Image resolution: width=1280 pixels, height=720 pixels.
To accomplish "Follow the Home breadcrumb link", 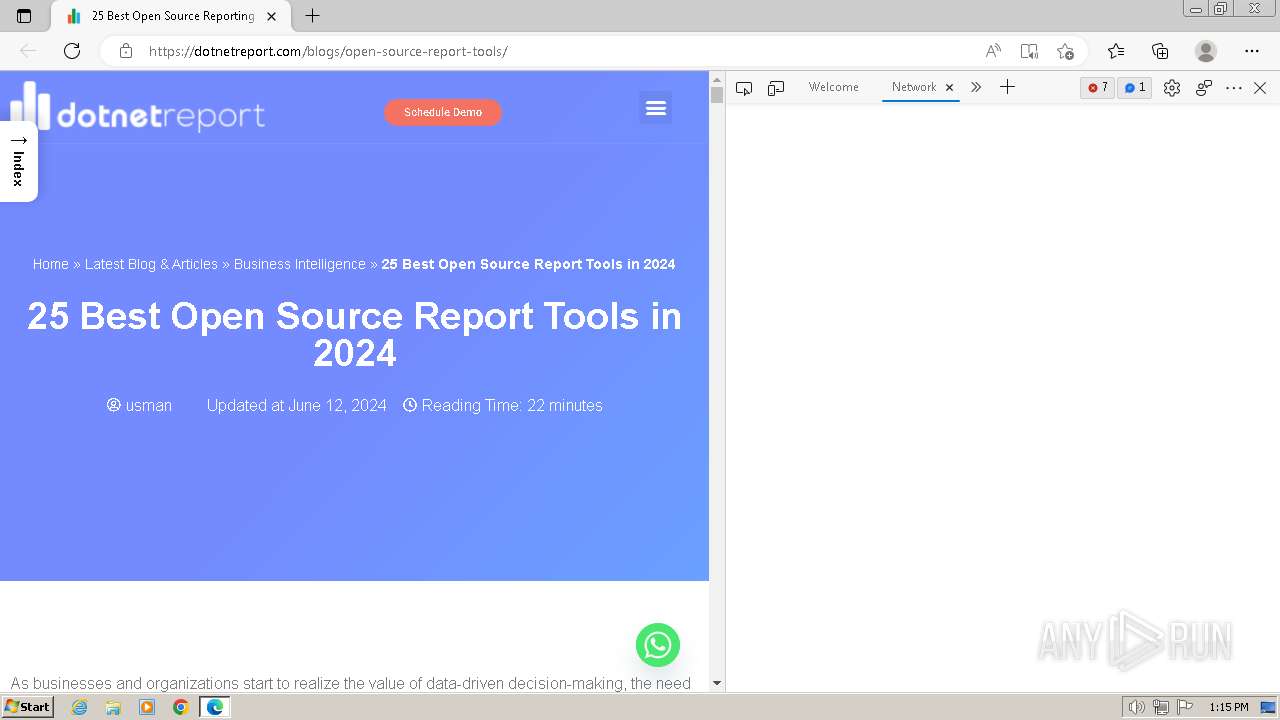I will [x=50, y=264].
